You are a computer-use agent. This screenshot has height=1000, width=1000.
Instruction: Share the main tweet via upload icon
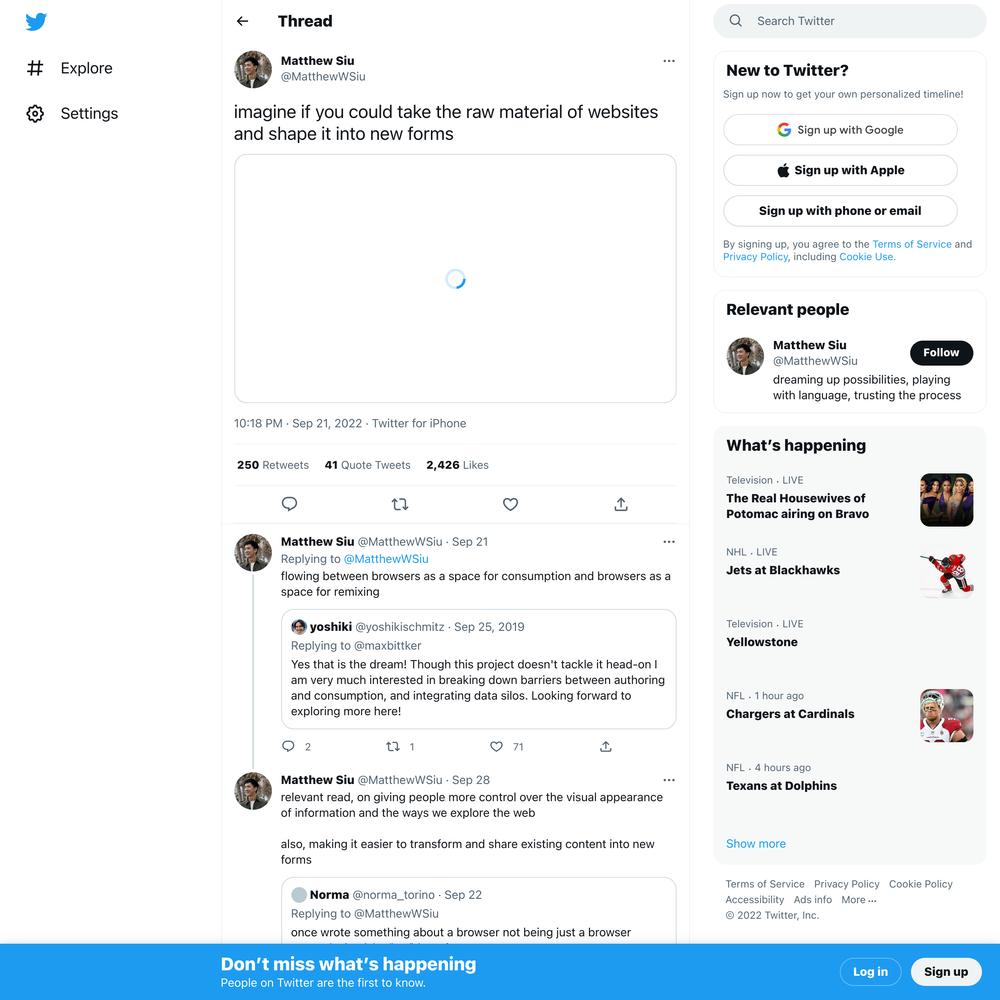coord(621,504)
